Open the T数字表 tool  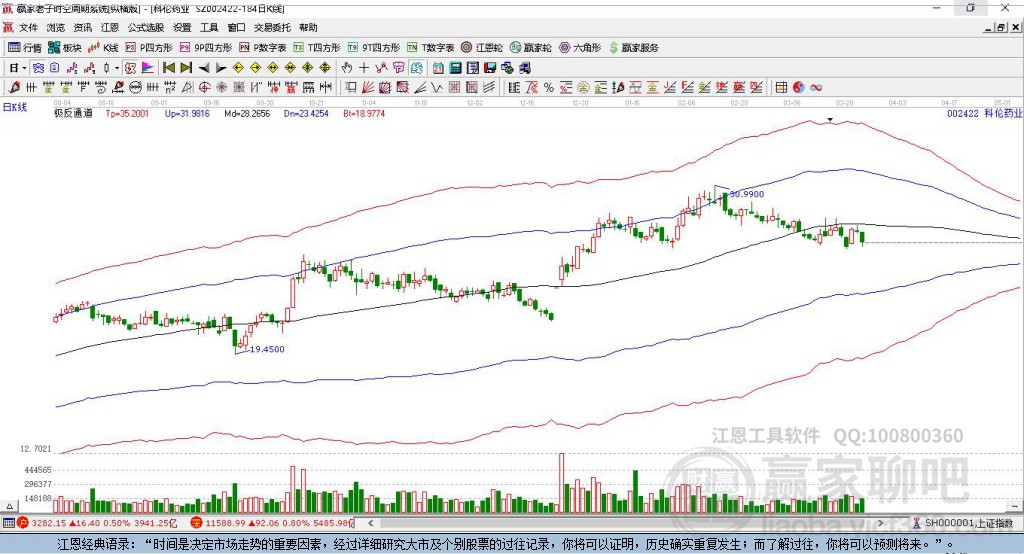pyautogui.click(x=430, y=48)
